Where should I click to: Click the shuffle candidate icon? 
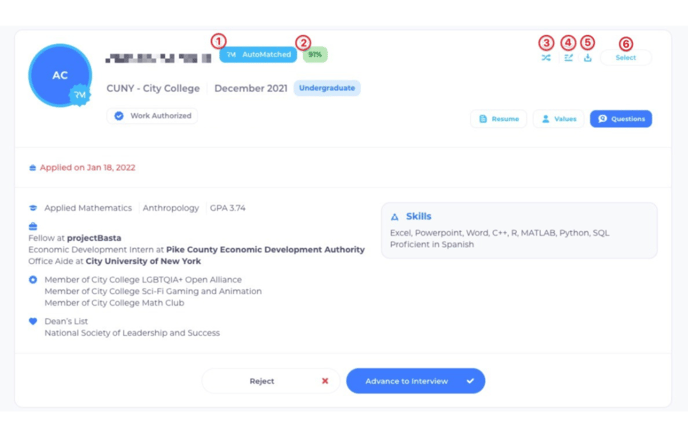click(546, 58)
